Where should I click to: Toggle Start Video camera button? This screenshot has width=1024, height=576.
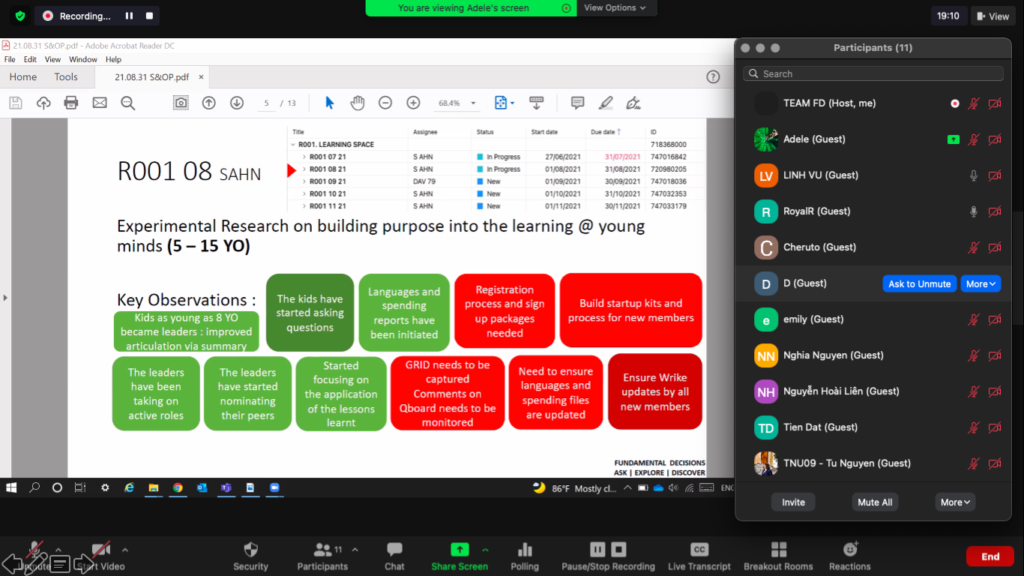coord(100,550)
